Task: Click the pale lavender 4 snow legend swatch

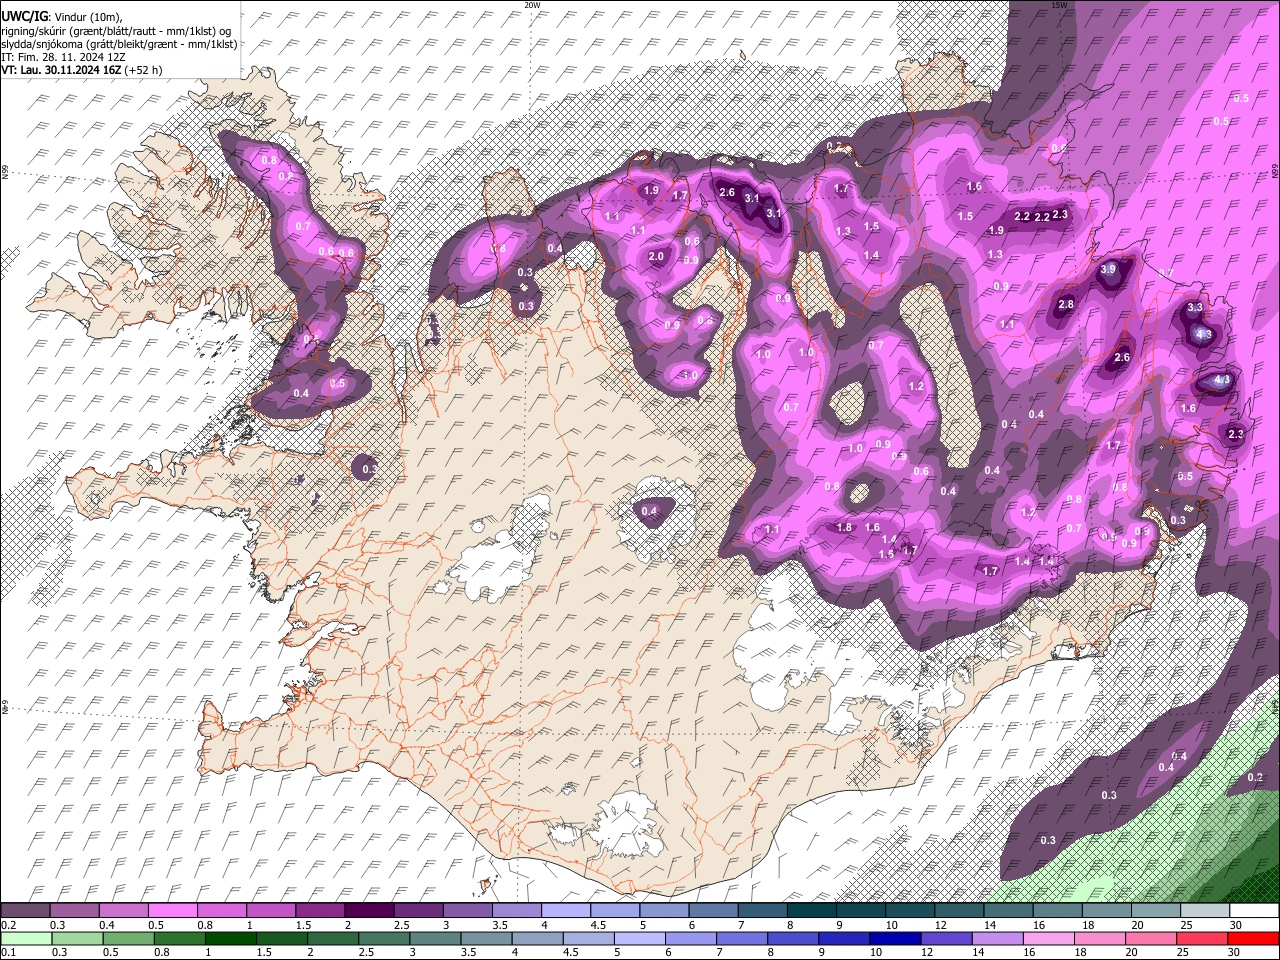Action: [565, 911]
